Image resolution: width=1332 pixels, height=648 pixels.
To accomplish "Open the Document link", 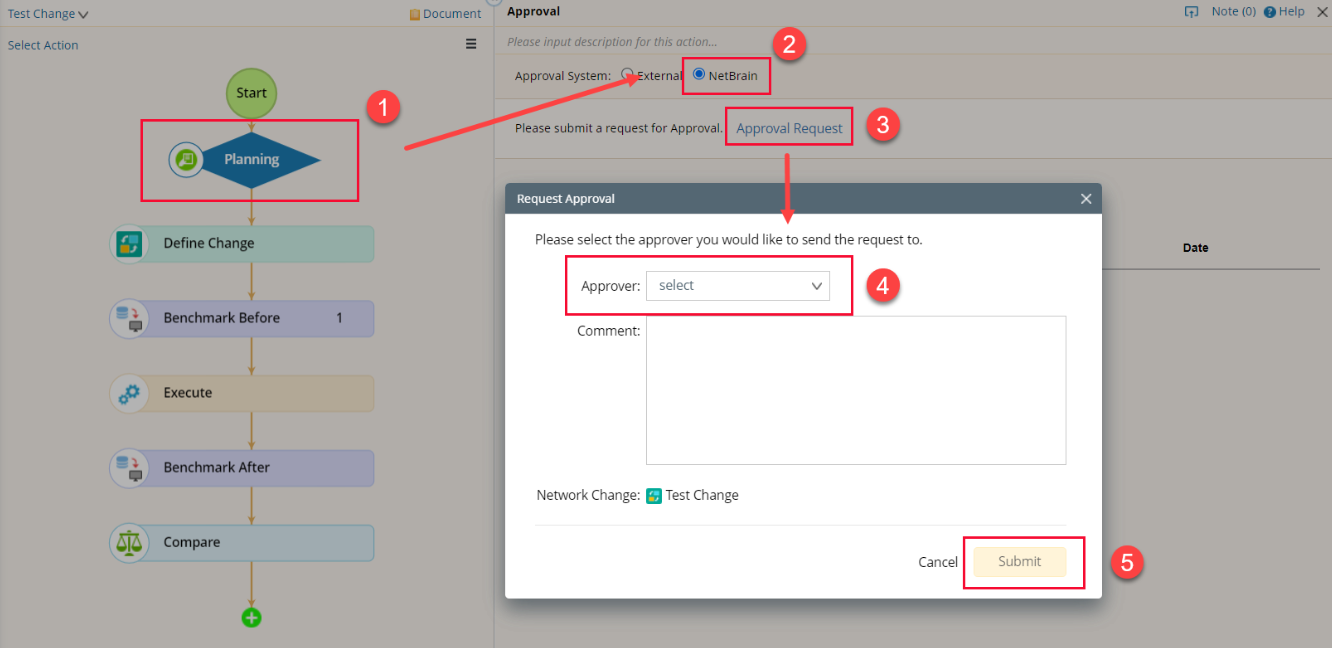I will [445, 14].
